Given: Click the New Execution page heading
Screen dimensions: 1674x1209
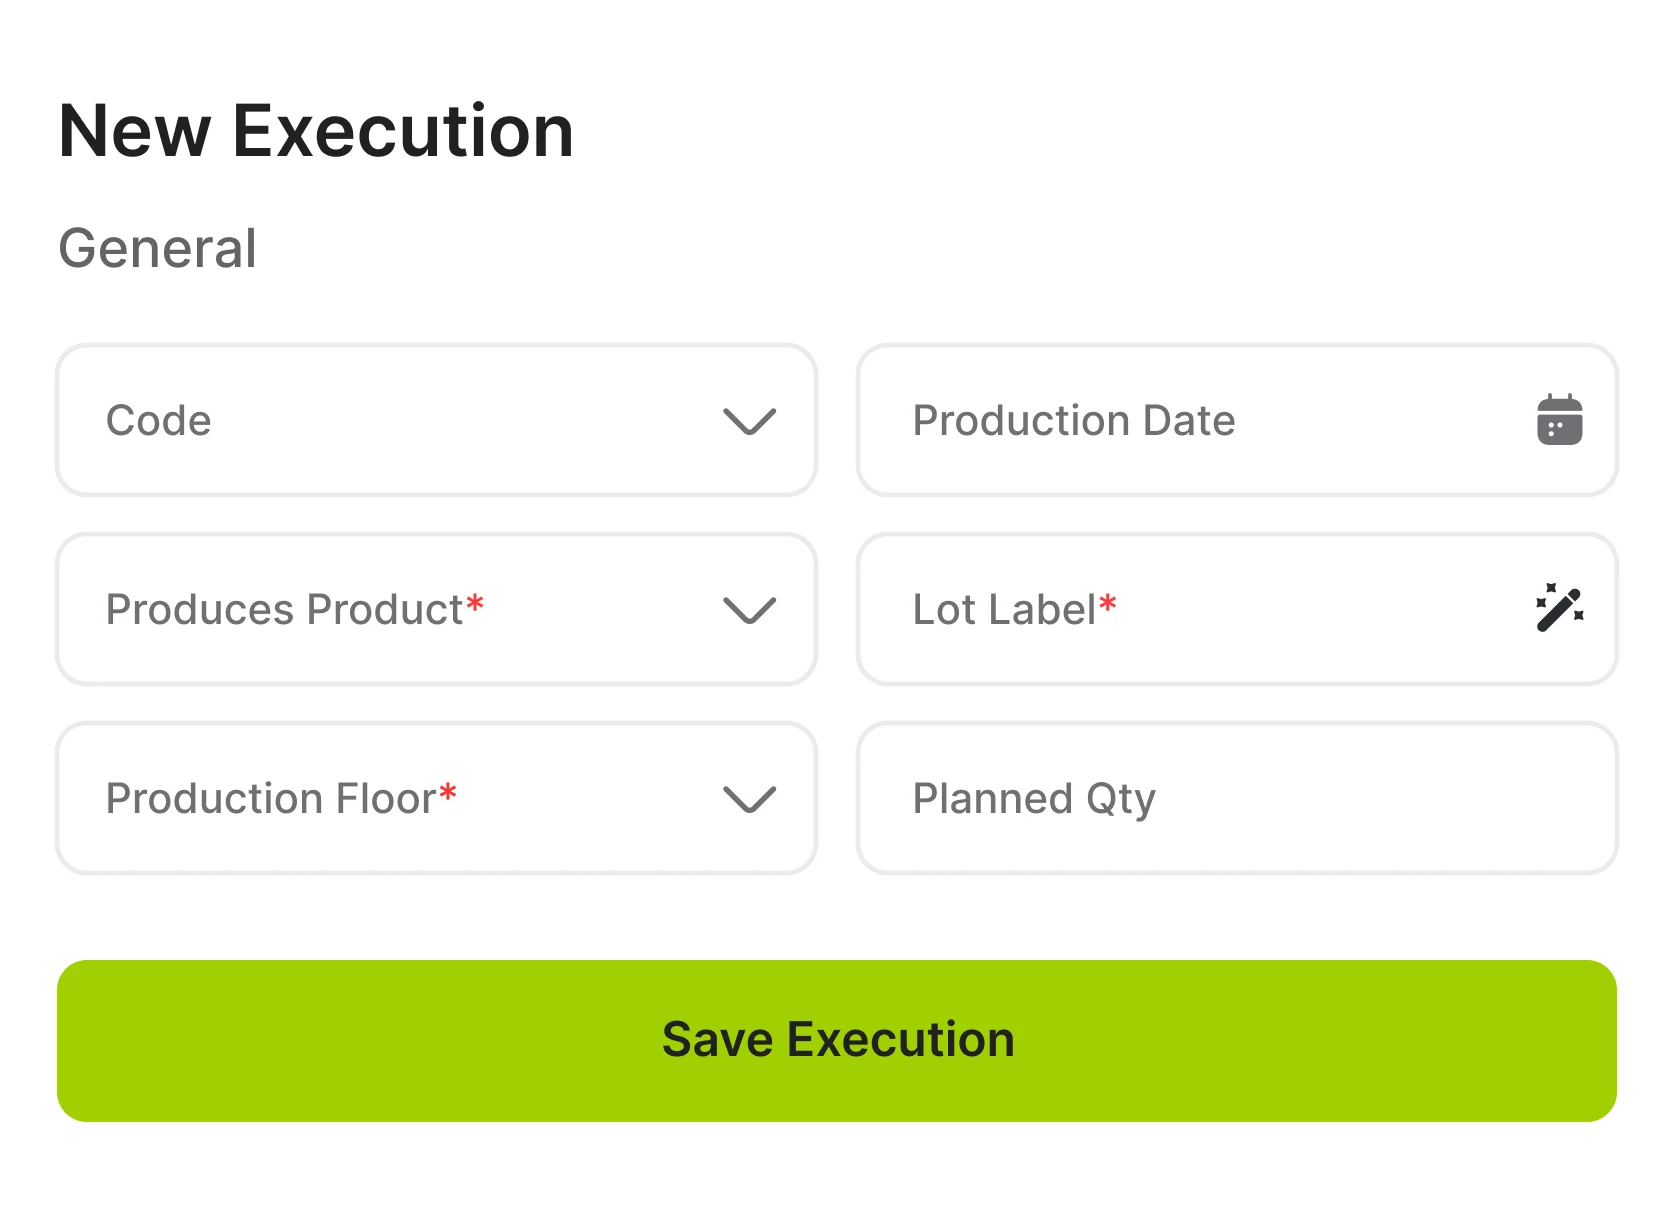Looking at the screenshot, I should (x=316, y=131).
